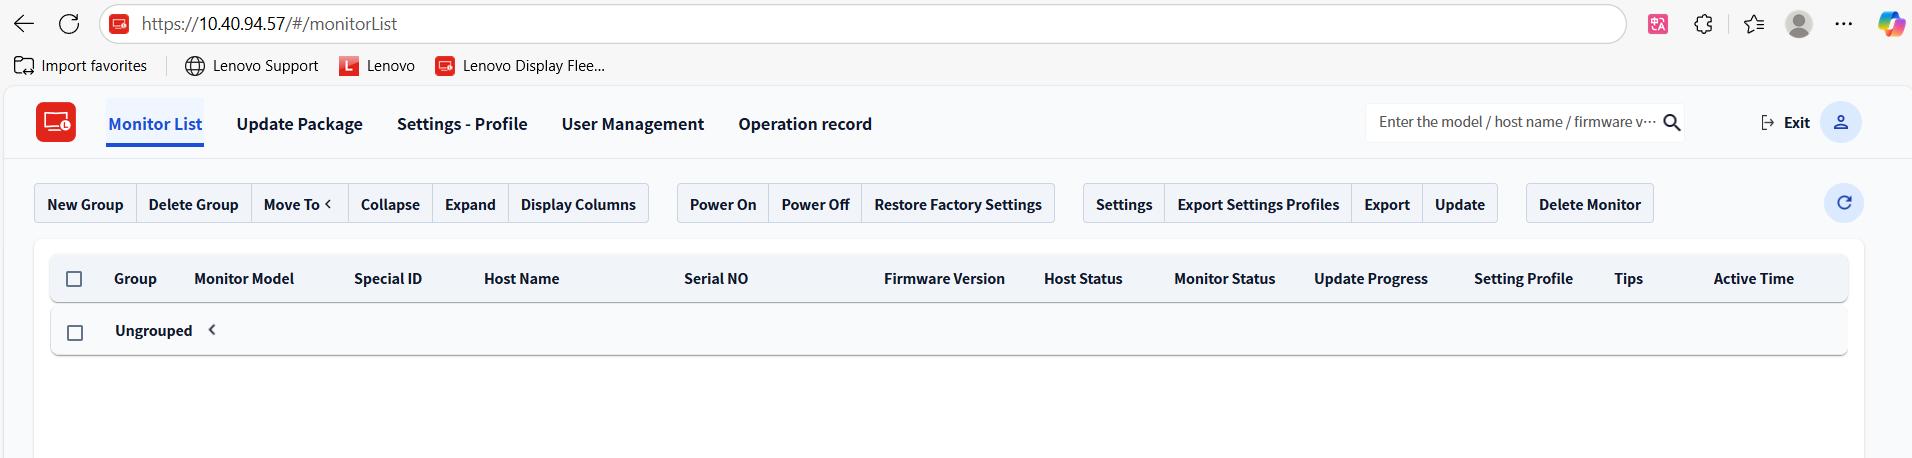
Task: Open the user profile avatar icon
Action: [x=1840, y=122]
